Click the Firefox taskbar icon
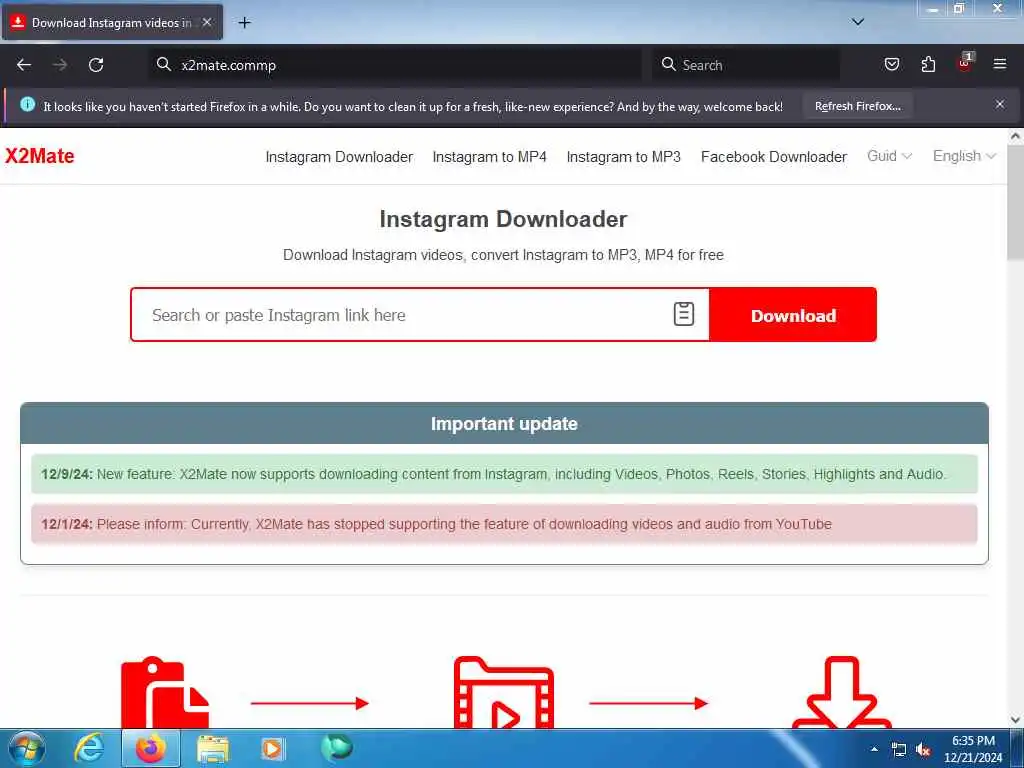The height and width of the screenshot is (768, 1024). pyautogui.click(x=150, y=748)
